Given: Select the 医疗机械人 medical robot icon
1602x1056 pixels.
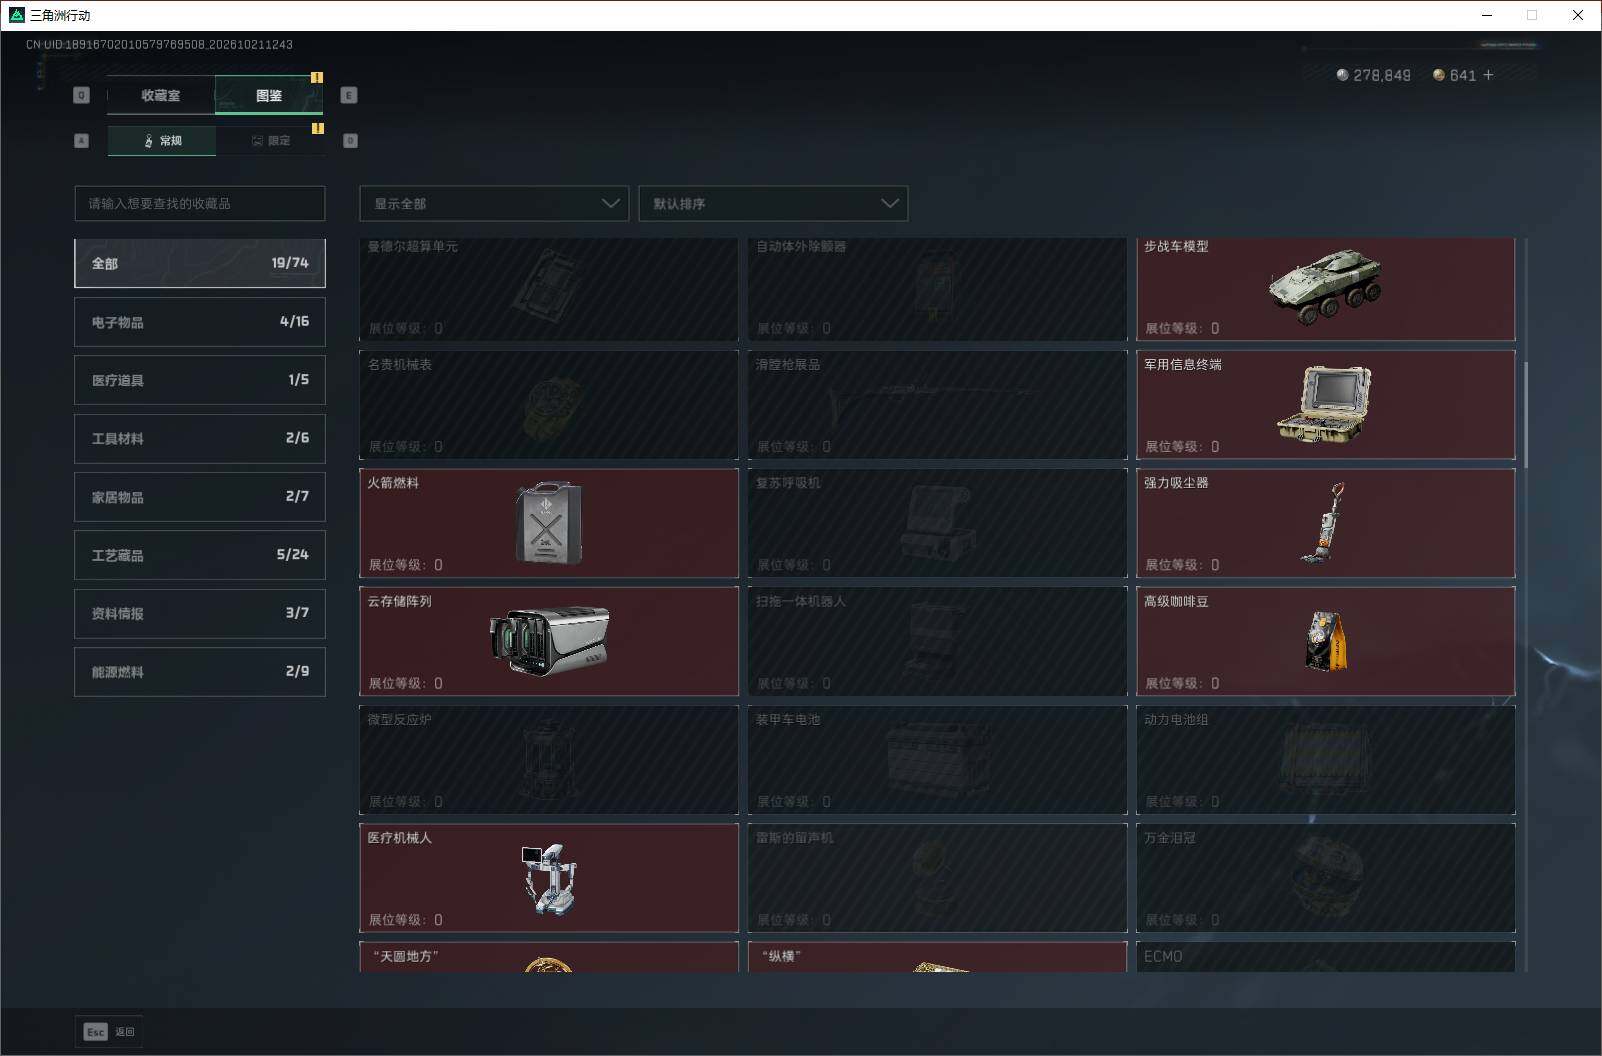Looking at the screenshot, I should tap(549, 878).
